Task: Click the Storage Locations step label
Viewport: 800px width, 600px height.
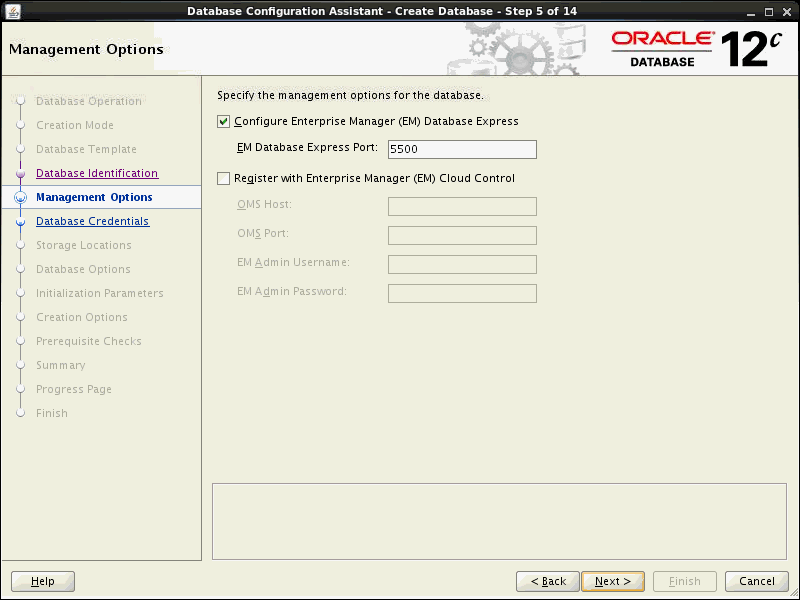Action: coord(84,245)
